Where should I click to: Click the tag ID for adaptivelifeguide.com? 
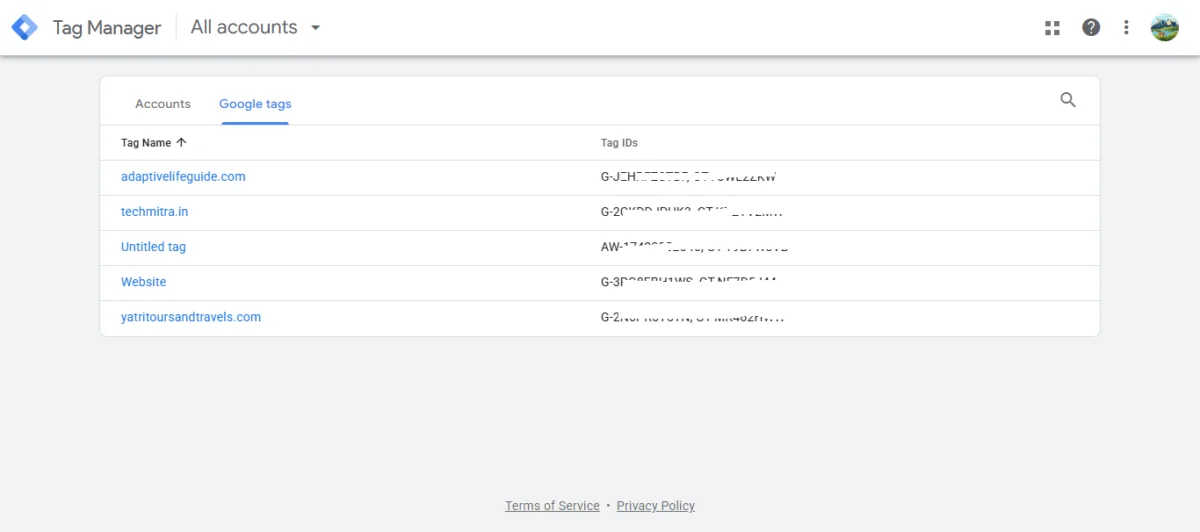(x=689, y=177)
